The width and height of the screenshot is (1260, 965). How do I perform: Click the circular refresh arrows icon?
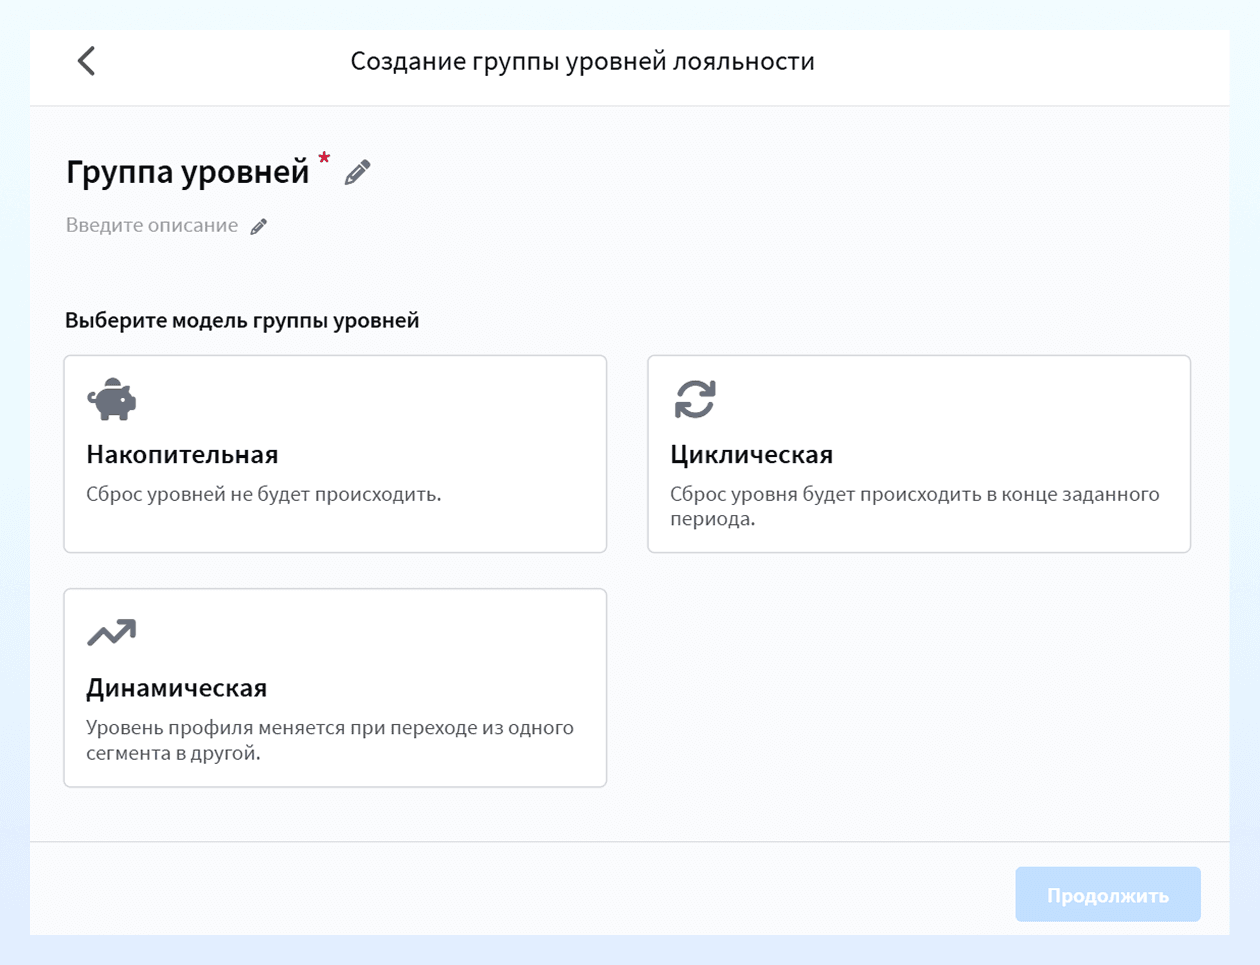point(695,399)
